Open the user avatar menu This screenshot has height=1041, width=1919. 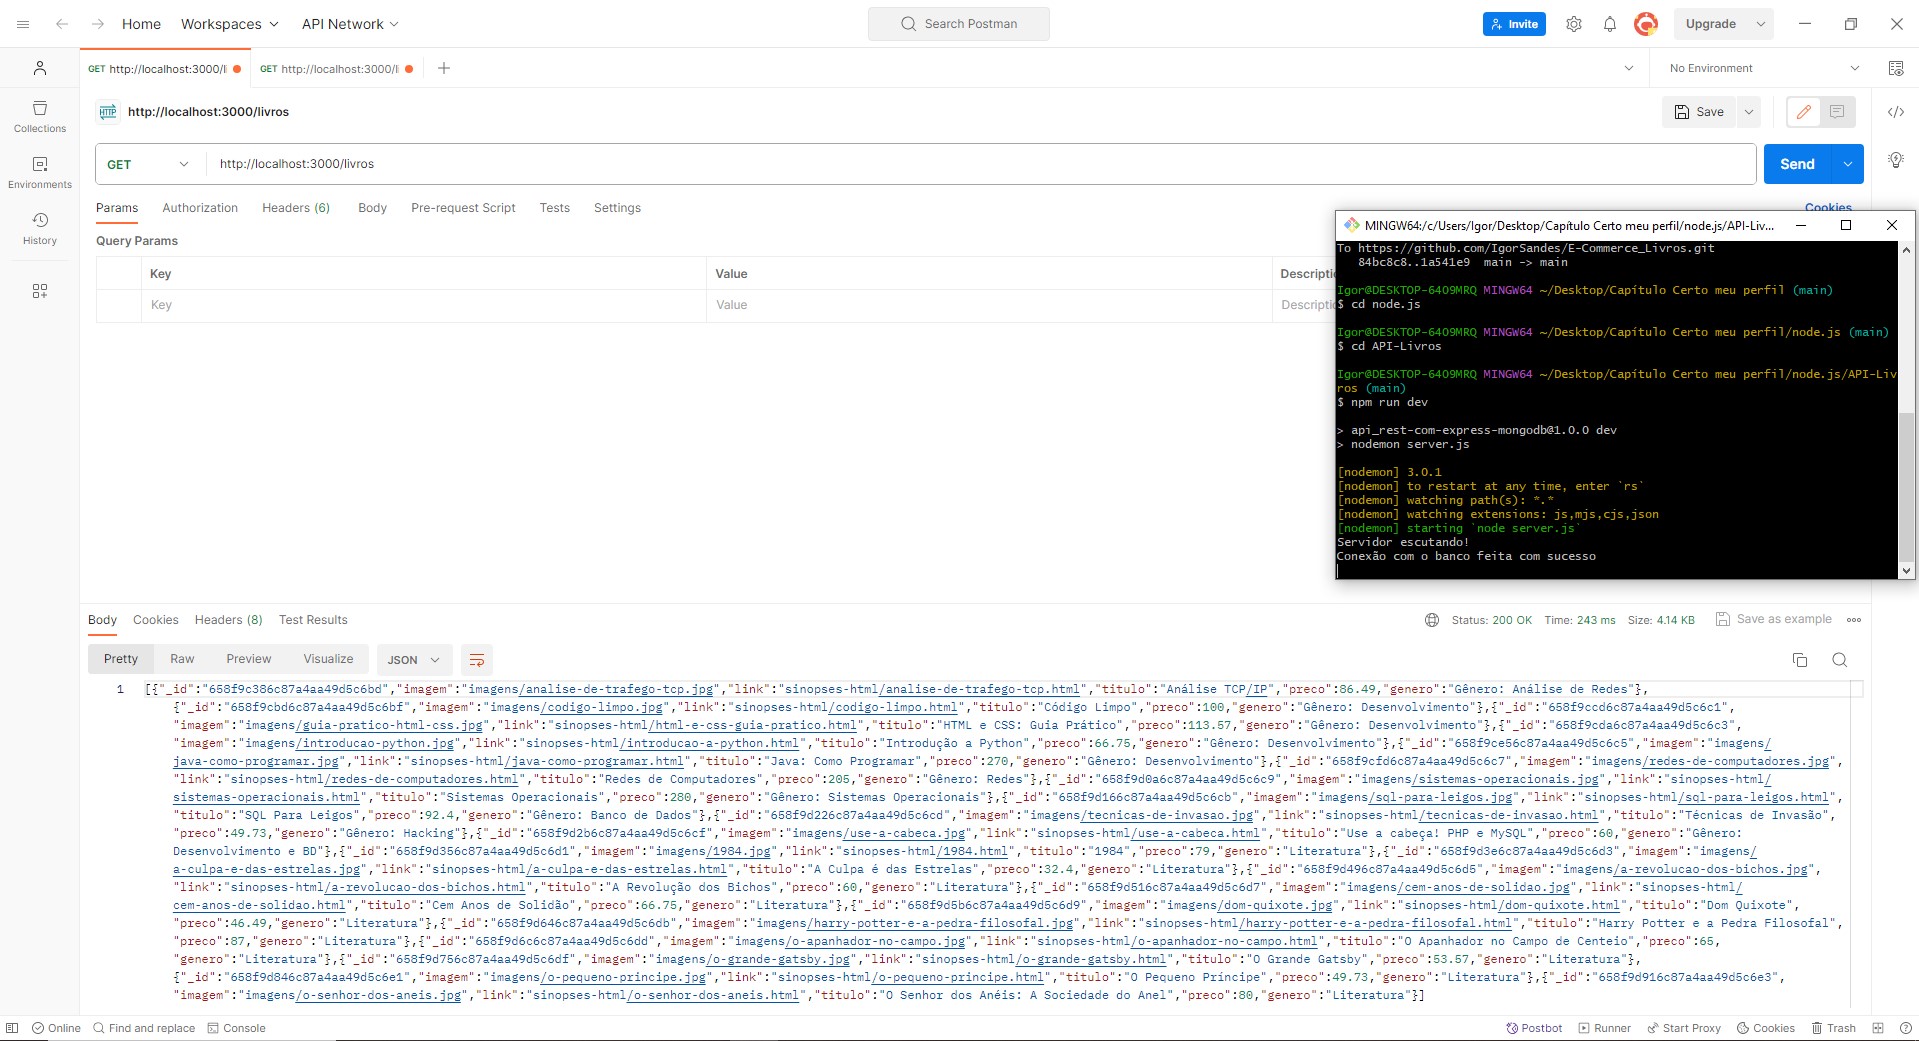coord(1646,24)
